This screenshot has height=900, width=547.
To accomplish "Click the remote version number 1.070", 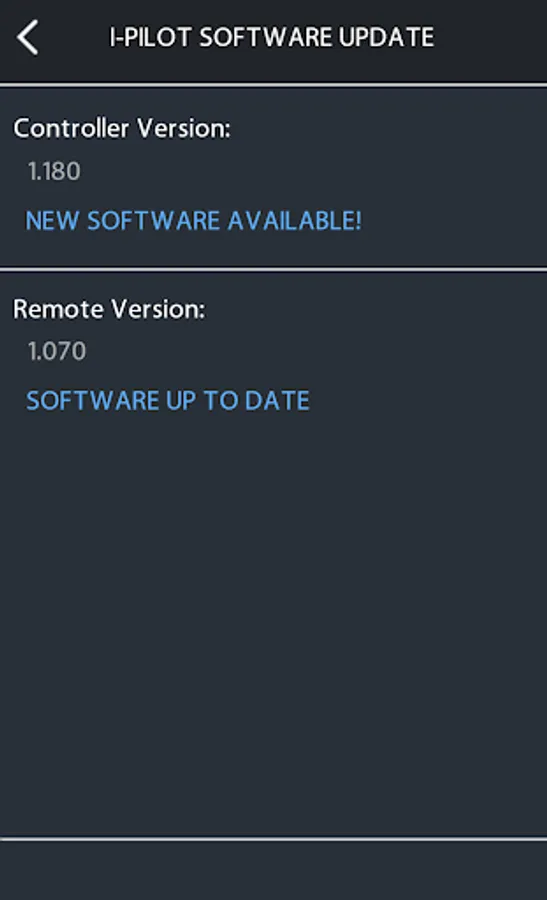I will tap(57, 351).
